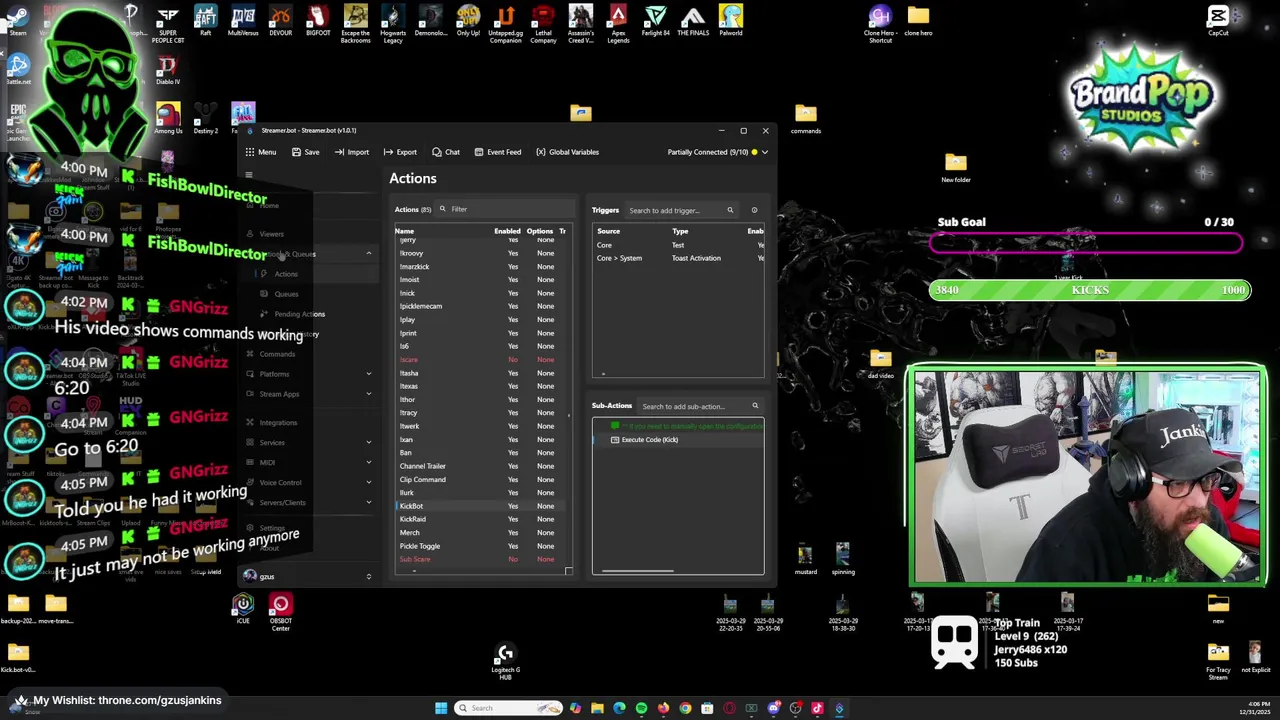The image size is (1280, 720).
Task: Open Lethal Company desktop shortcut
Action: pos(543,23)
